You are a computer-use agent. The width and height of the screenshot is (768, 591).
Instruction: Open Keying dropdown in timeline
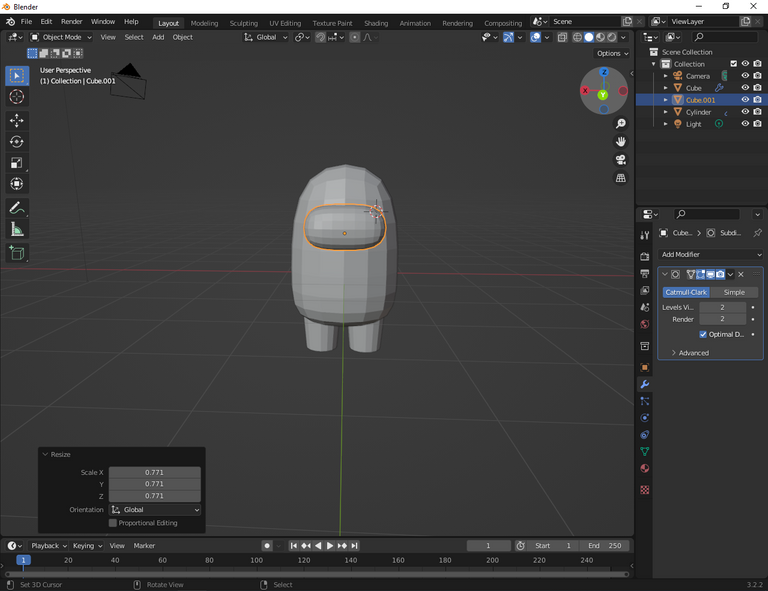[x=88, y=545]
